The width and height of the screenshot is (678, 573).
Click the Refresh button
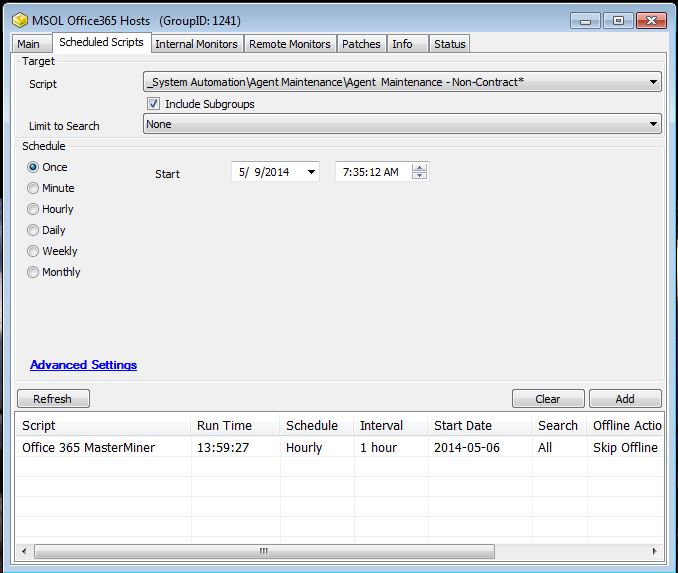(53, 399)
